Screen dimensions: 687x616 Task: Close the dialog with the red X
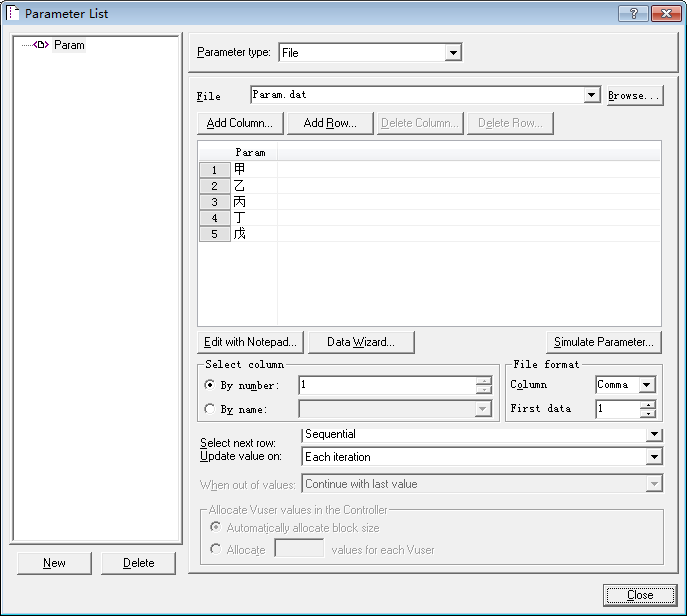(666, 14)
